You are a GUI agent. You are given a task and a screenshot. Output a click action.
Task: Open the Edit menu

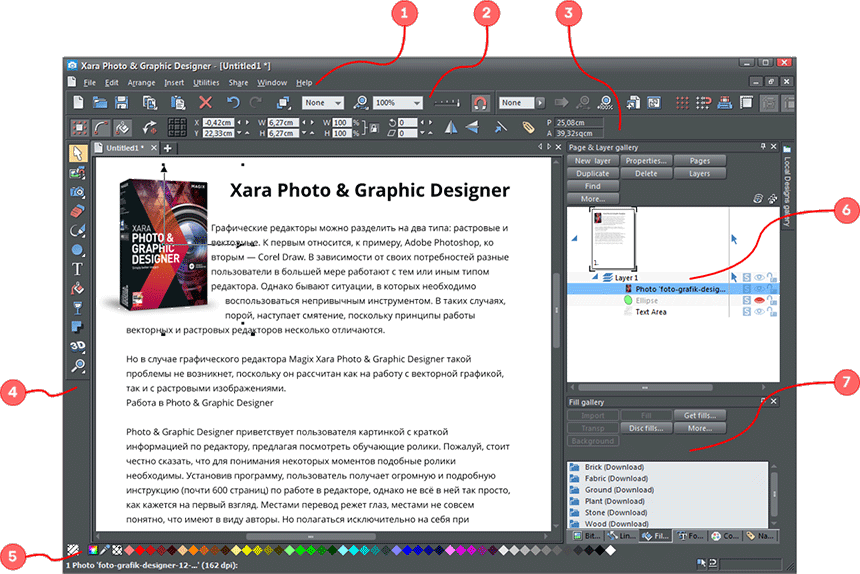(112, 83)
